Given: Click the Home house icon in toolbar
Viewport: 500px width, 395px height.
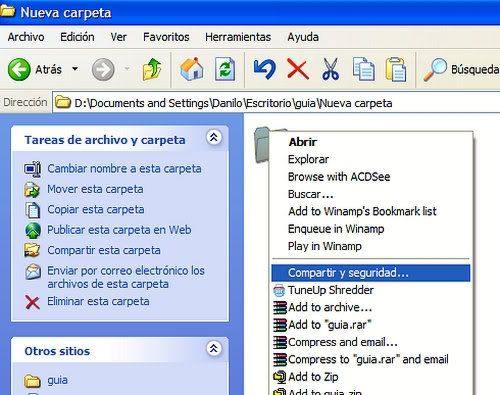Looking at the screenshot, I should pyautogui.click(x=192, y=69).
